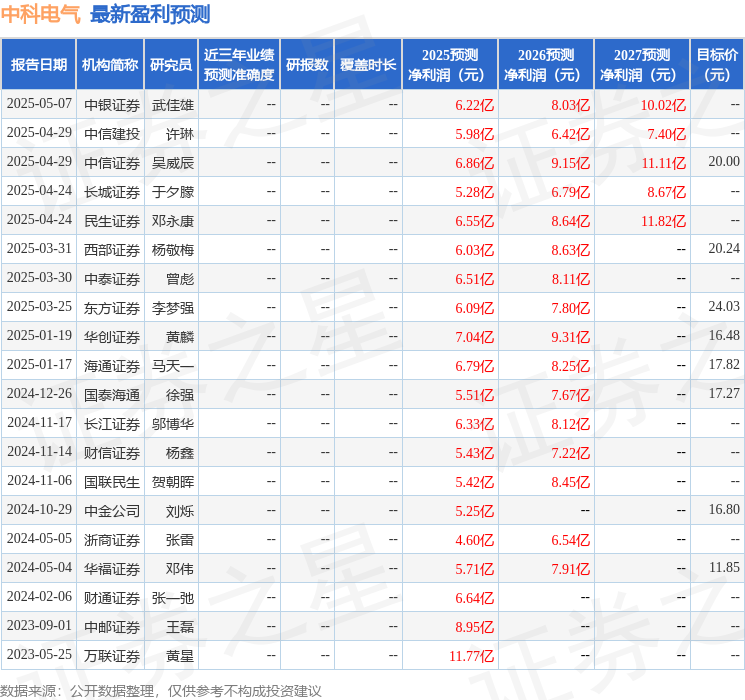Click the 研报数 column header
745x700 pixels.
(x=307, y=65)
